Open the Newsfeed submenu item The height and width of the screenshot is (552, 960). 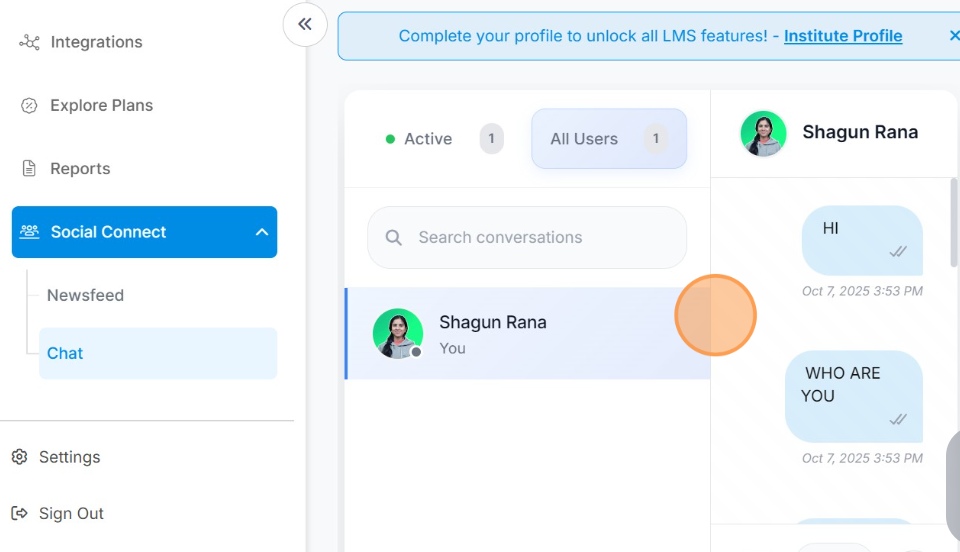pyautogui.click(x=86, y=295)
